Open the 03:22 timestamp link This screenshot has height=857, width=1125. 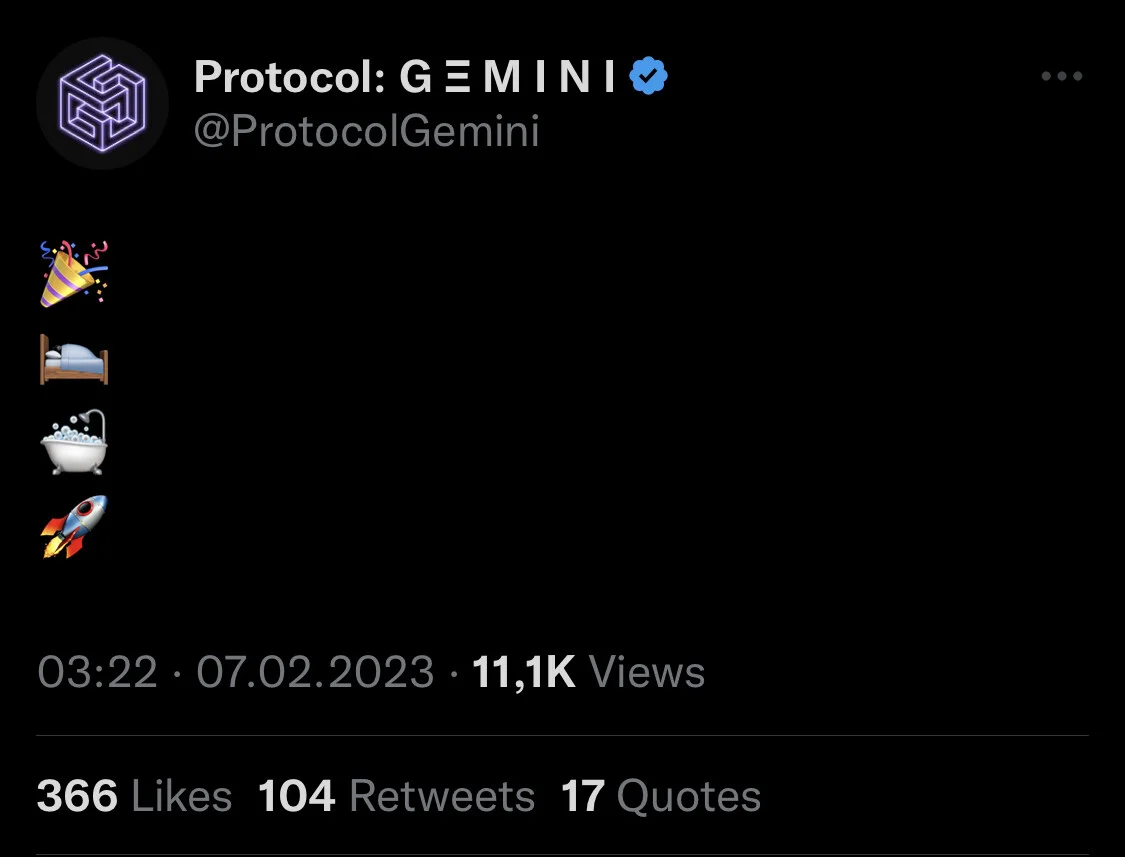coord(98,673)
